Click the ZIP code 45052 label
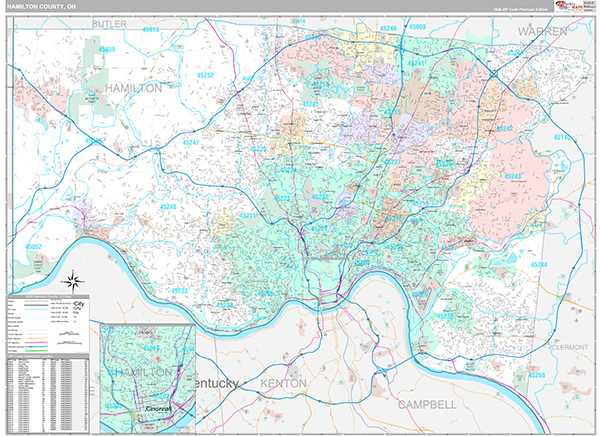Image resolution: width=600 pixels, height=436 pixels. tap(34, 245)
